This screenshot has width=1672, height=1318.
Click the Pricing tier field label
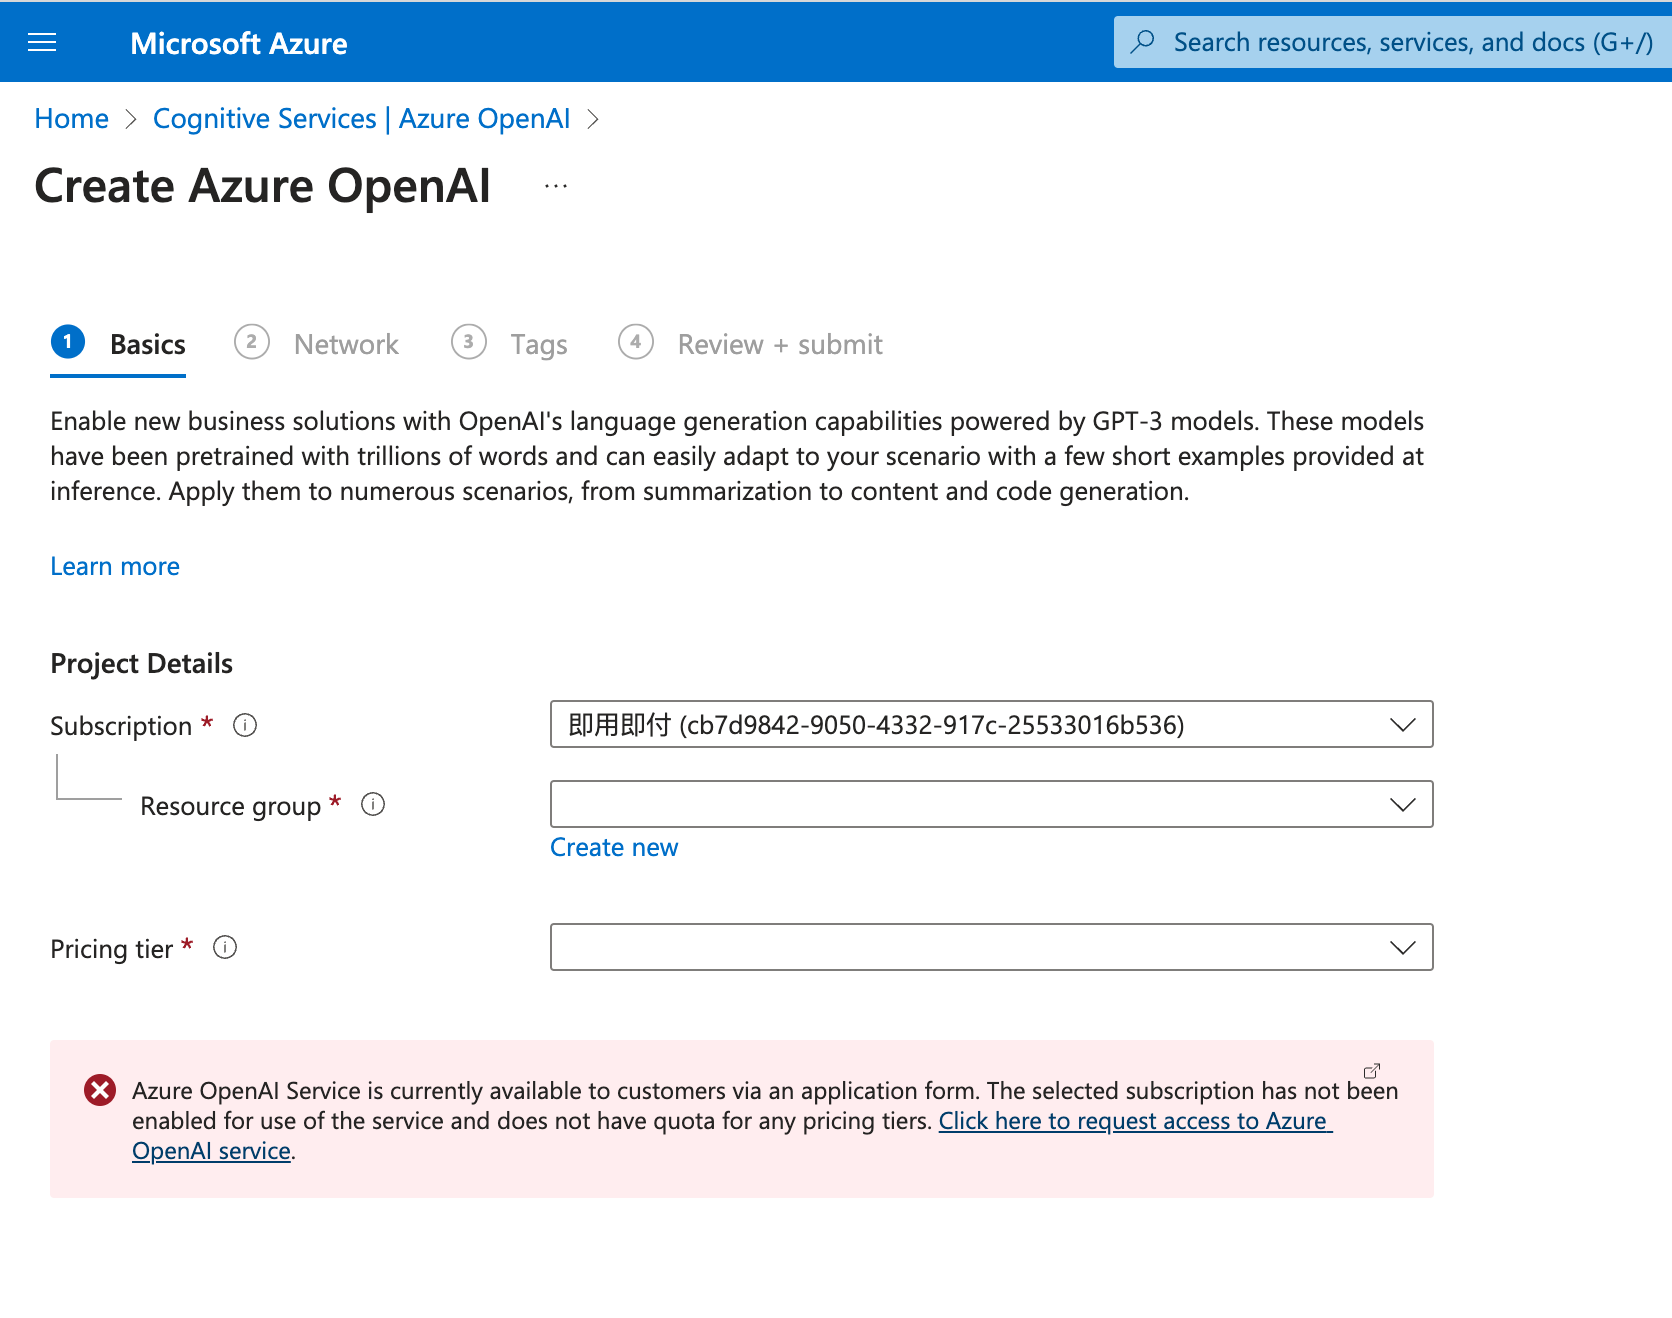click(x=112, y=949)
